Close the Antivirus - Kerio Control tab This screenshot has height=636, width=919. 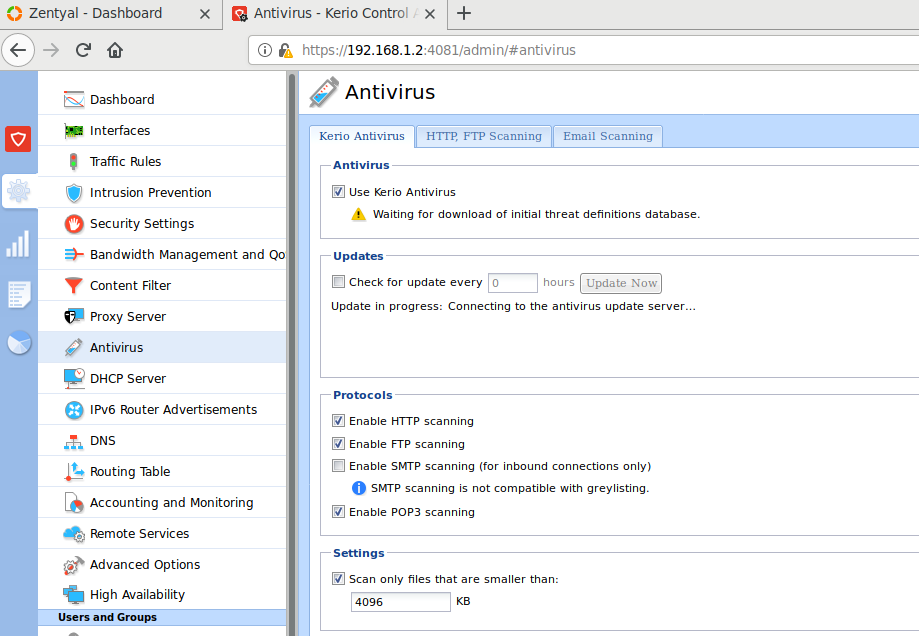(430, 14)
